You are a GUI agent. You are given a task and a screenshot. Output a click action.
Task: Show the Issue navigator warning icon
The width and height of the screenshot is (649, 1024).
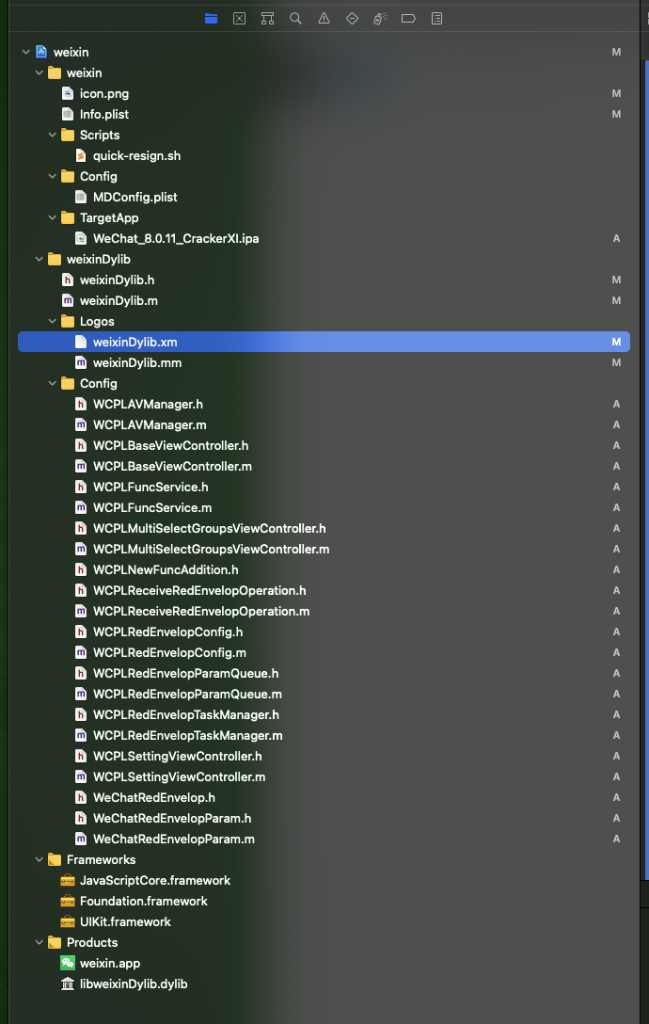(323, 18)
